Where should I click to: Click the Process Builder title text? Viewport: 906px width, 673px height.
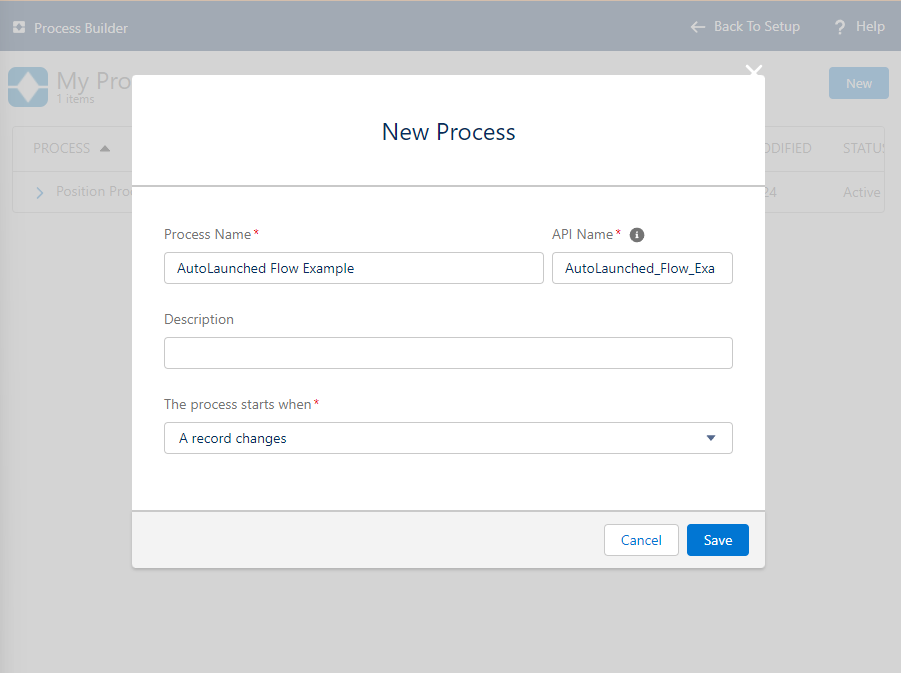point(81,28)
